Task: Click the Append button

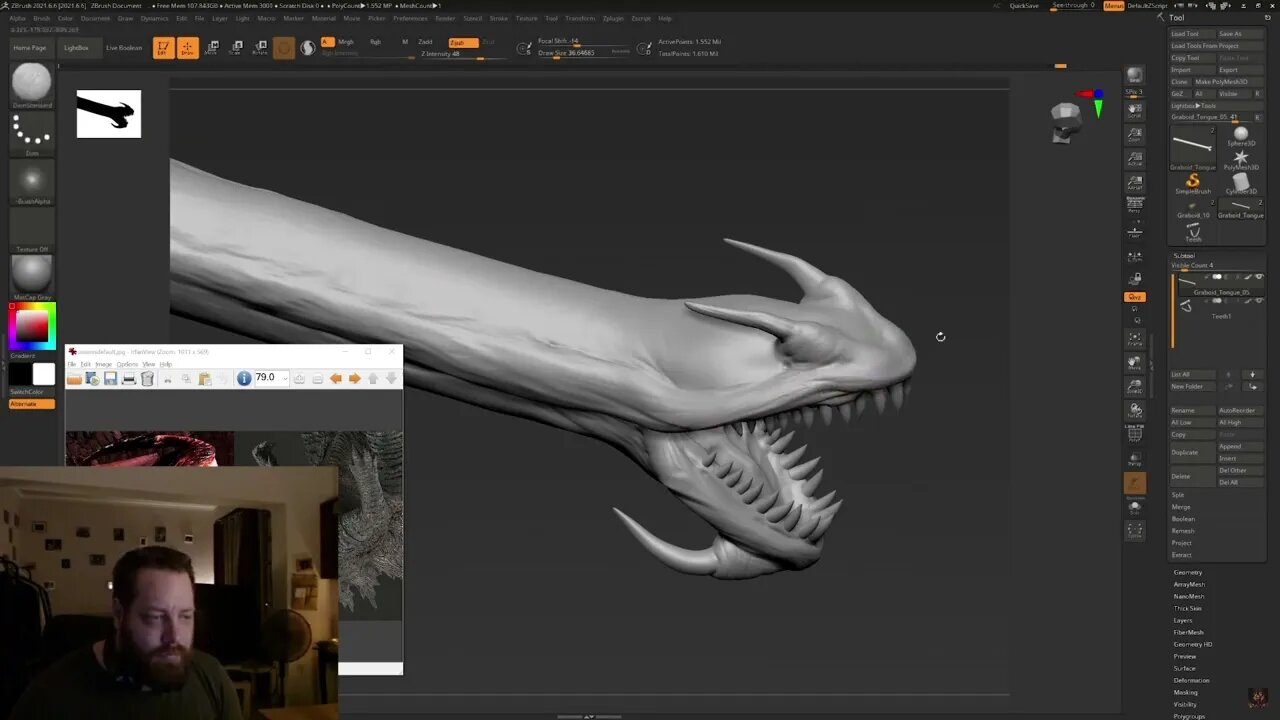Action: pos(1239,446)
